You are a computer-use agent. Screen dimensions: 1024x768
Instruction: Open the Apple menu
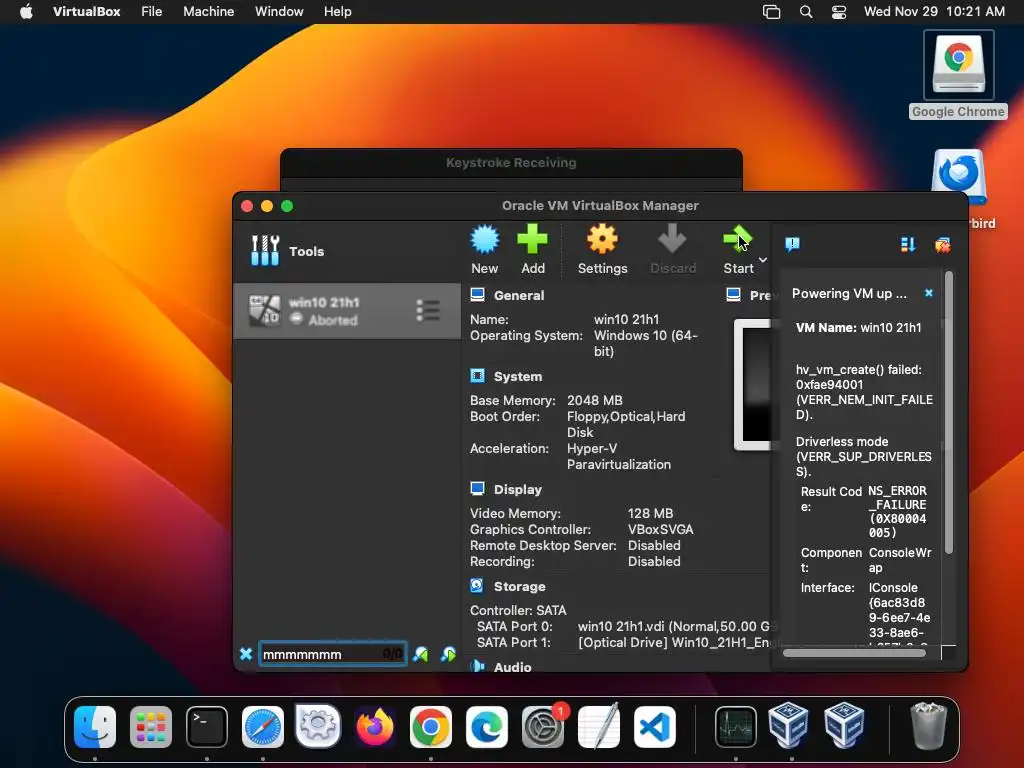click(x=26, y=11)
